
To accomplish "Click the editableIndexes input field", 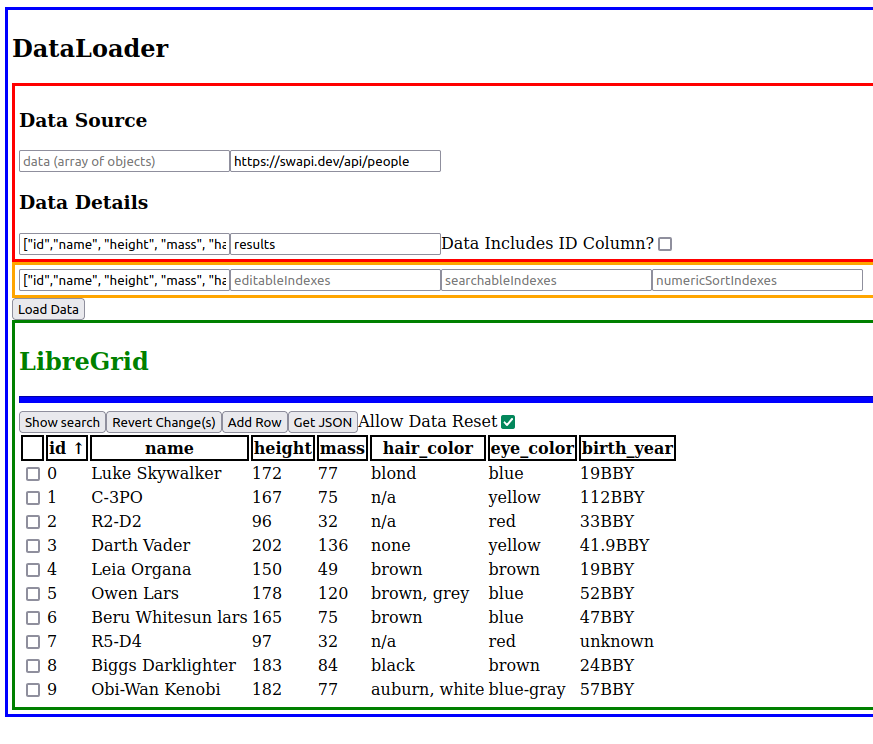I will pos(335,280).
